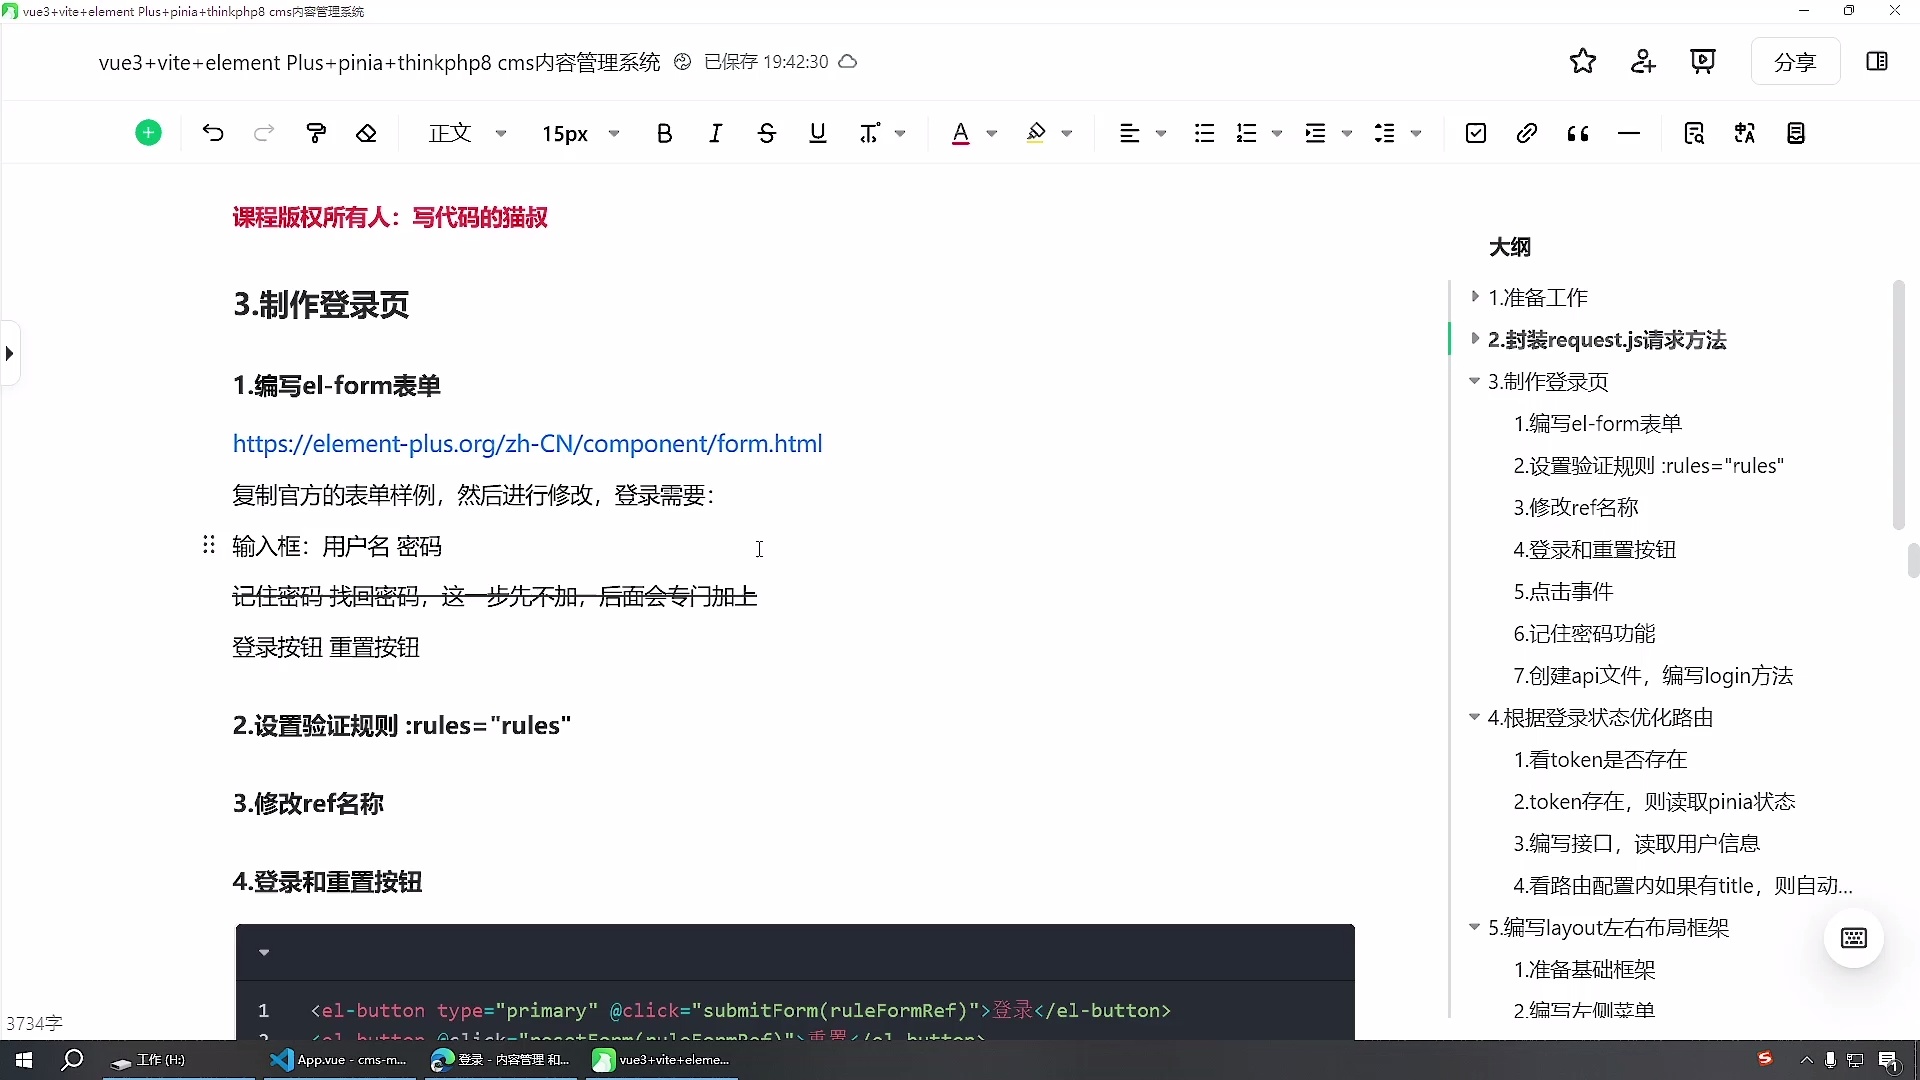Open line spacing dropdown arrow
The image size is (1920, 1080).
[x=1416, y=133]
